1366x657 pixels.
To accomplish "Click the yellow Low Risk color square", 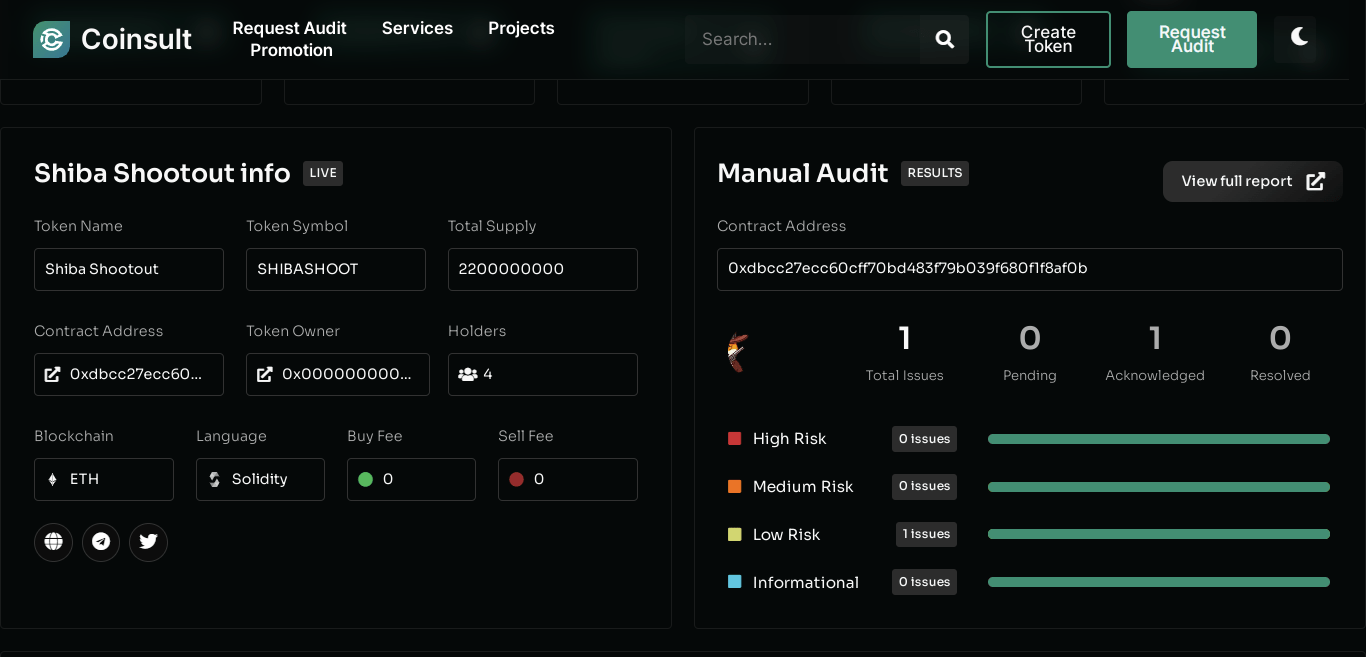I will 735,534.
